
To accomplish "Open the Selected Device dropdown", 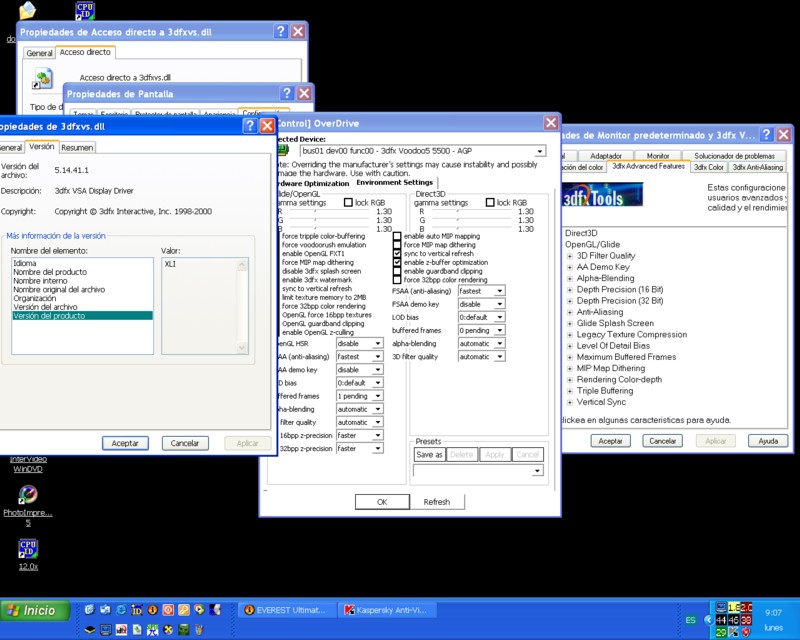I will pyautogui.click(x=540, y=151).
